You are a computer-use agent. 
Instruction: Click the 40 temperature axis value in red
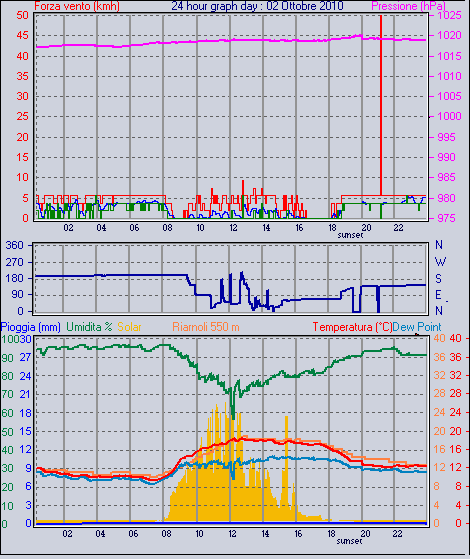click(456, 338)
